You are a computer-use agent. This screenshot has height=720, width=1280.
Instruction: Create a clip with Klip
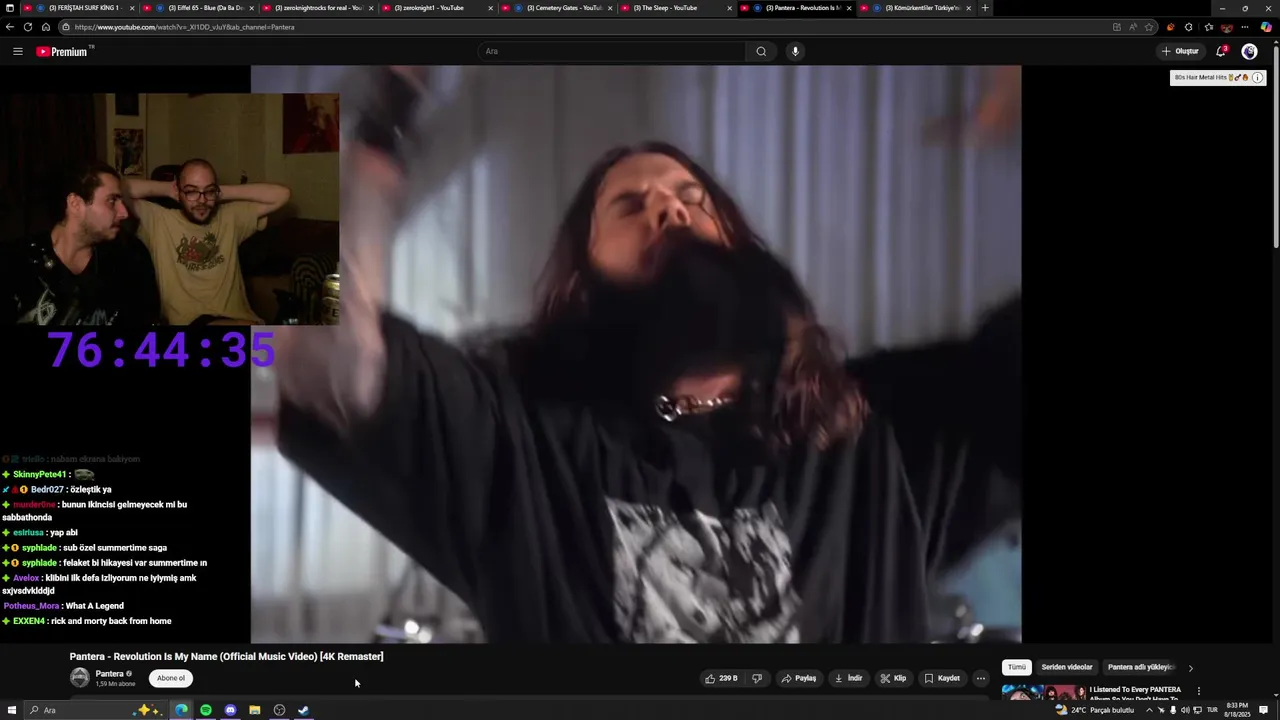point(893,678)
